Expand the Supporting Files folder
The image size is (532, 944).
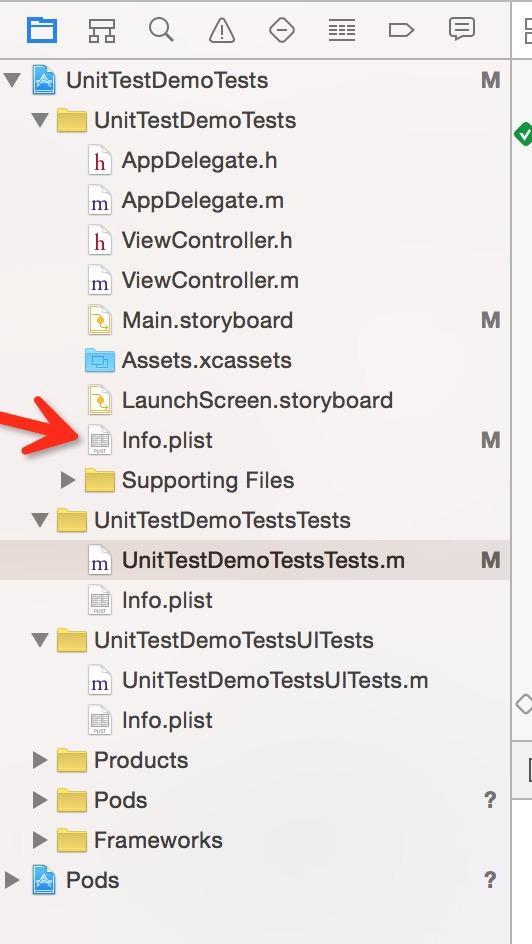[x=68, y=480]
